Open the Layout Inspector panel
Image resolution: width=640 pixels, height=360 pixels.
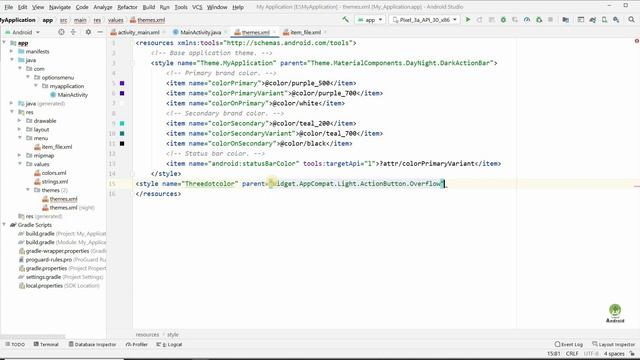point(614,344)
